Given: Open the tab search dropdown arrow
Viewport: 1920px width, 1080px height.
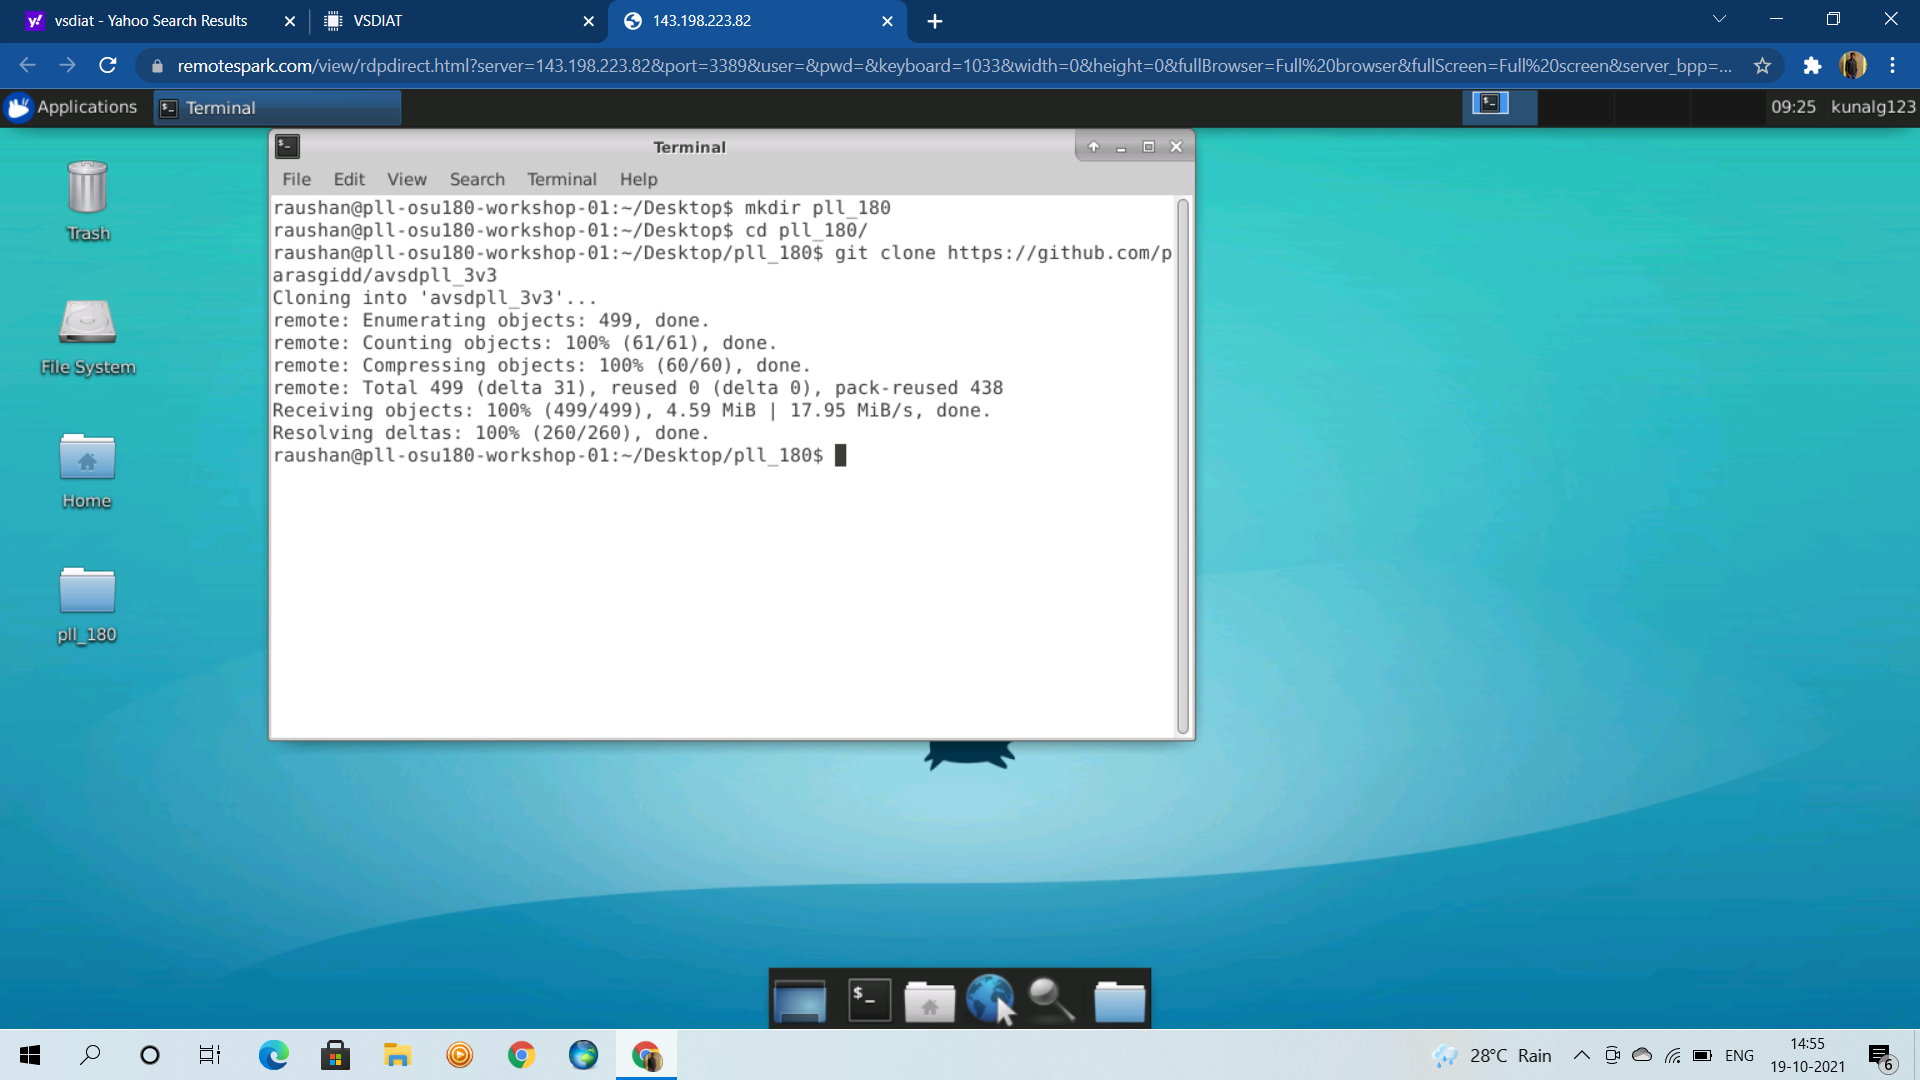Looking at the screenshot, I should point(1719,19).
